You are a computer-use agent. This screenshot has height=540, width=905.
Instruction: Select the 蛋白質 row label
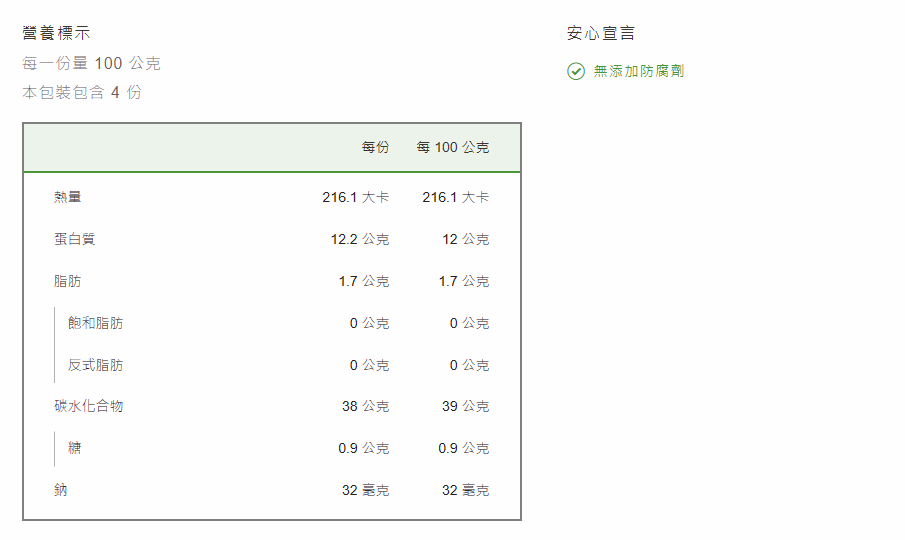pos(74,239)
